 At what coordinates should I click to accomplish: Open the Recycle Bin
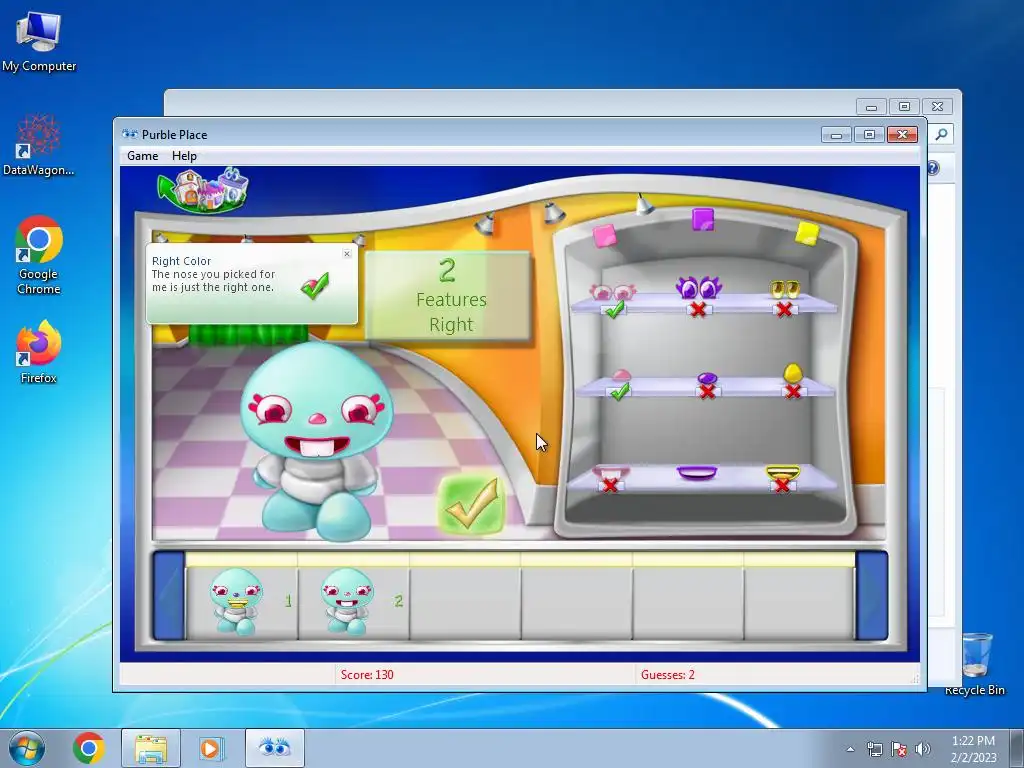point(975,664)
